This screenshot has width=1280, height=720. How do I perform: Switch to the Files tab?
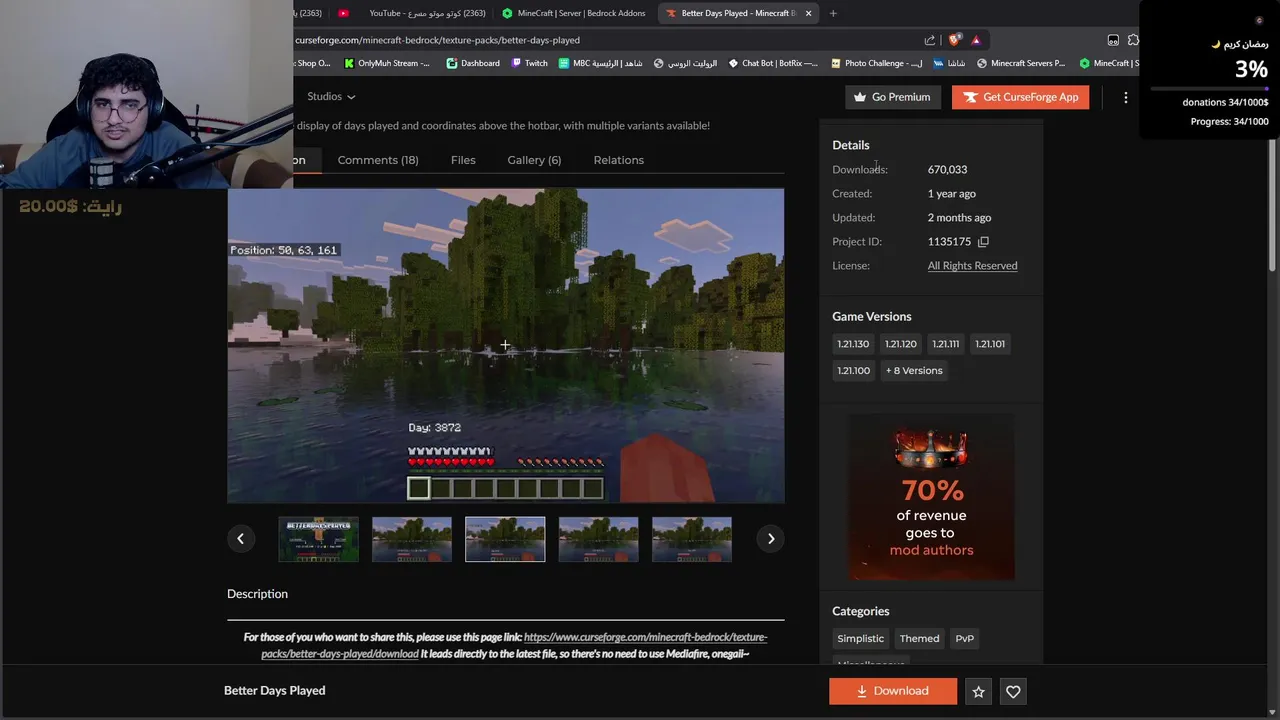coord(463,160)
